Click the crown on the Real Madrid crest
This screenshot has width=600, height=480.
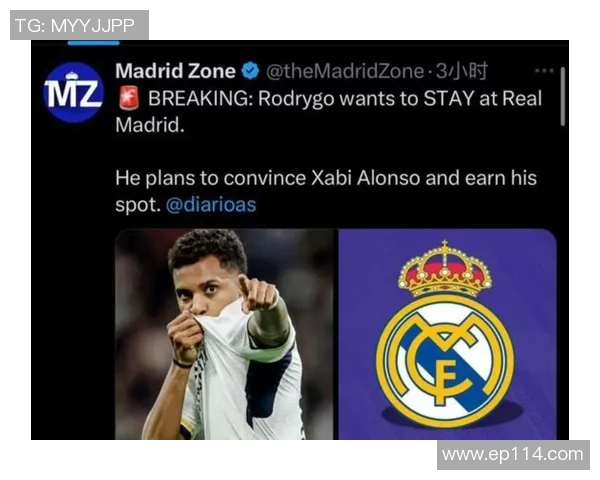(x=444, y=269)
